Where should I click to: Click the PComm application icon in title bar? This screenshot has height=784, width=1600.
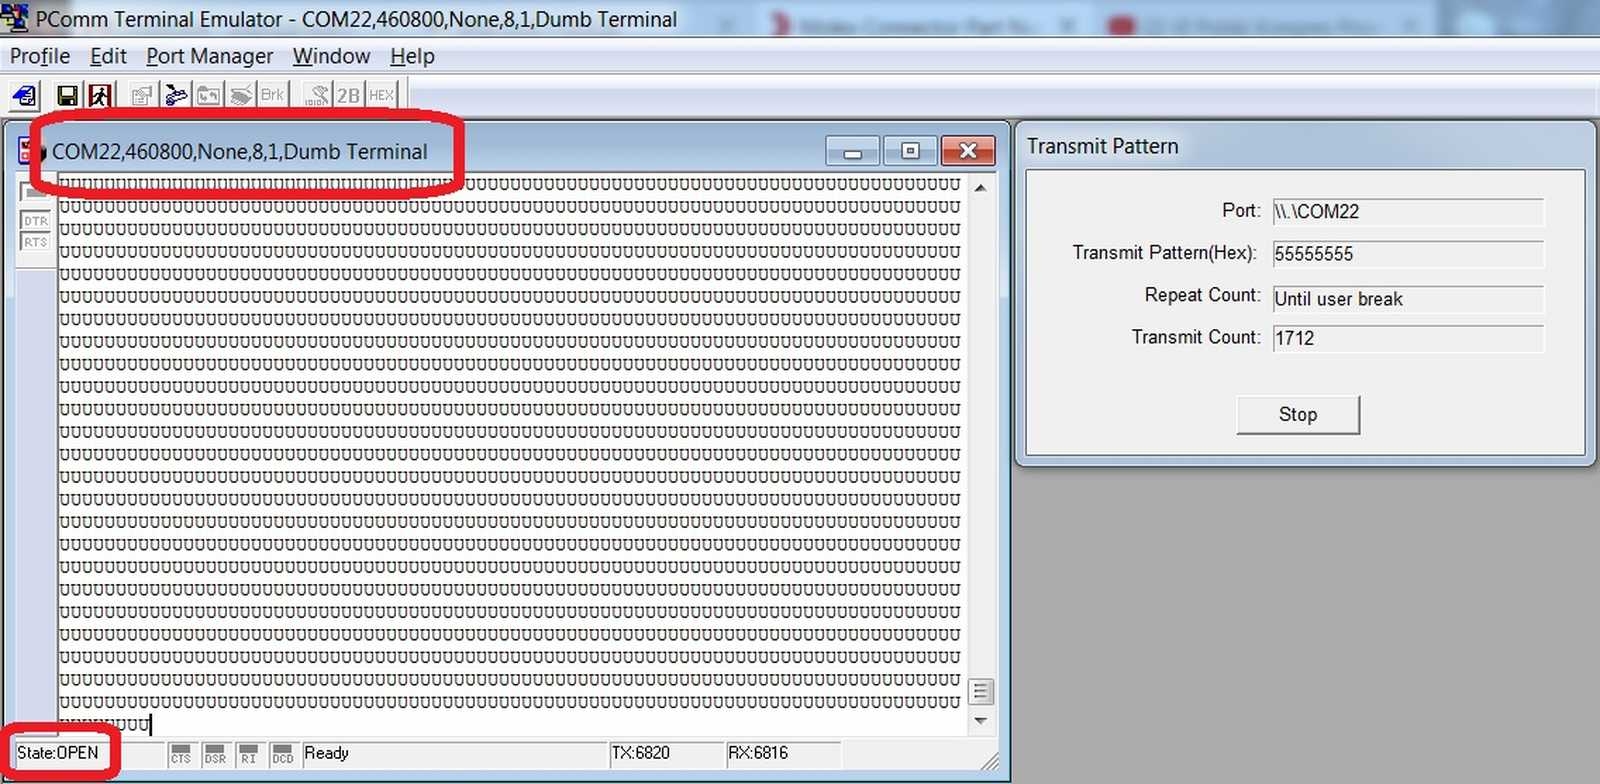(x=15, y=18)
